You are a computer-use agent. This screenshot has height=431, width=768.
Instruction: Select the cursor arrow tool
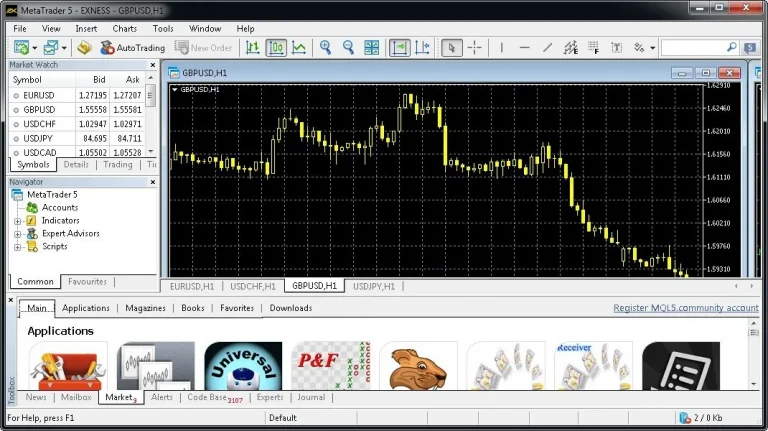click(x=452, y=48)
